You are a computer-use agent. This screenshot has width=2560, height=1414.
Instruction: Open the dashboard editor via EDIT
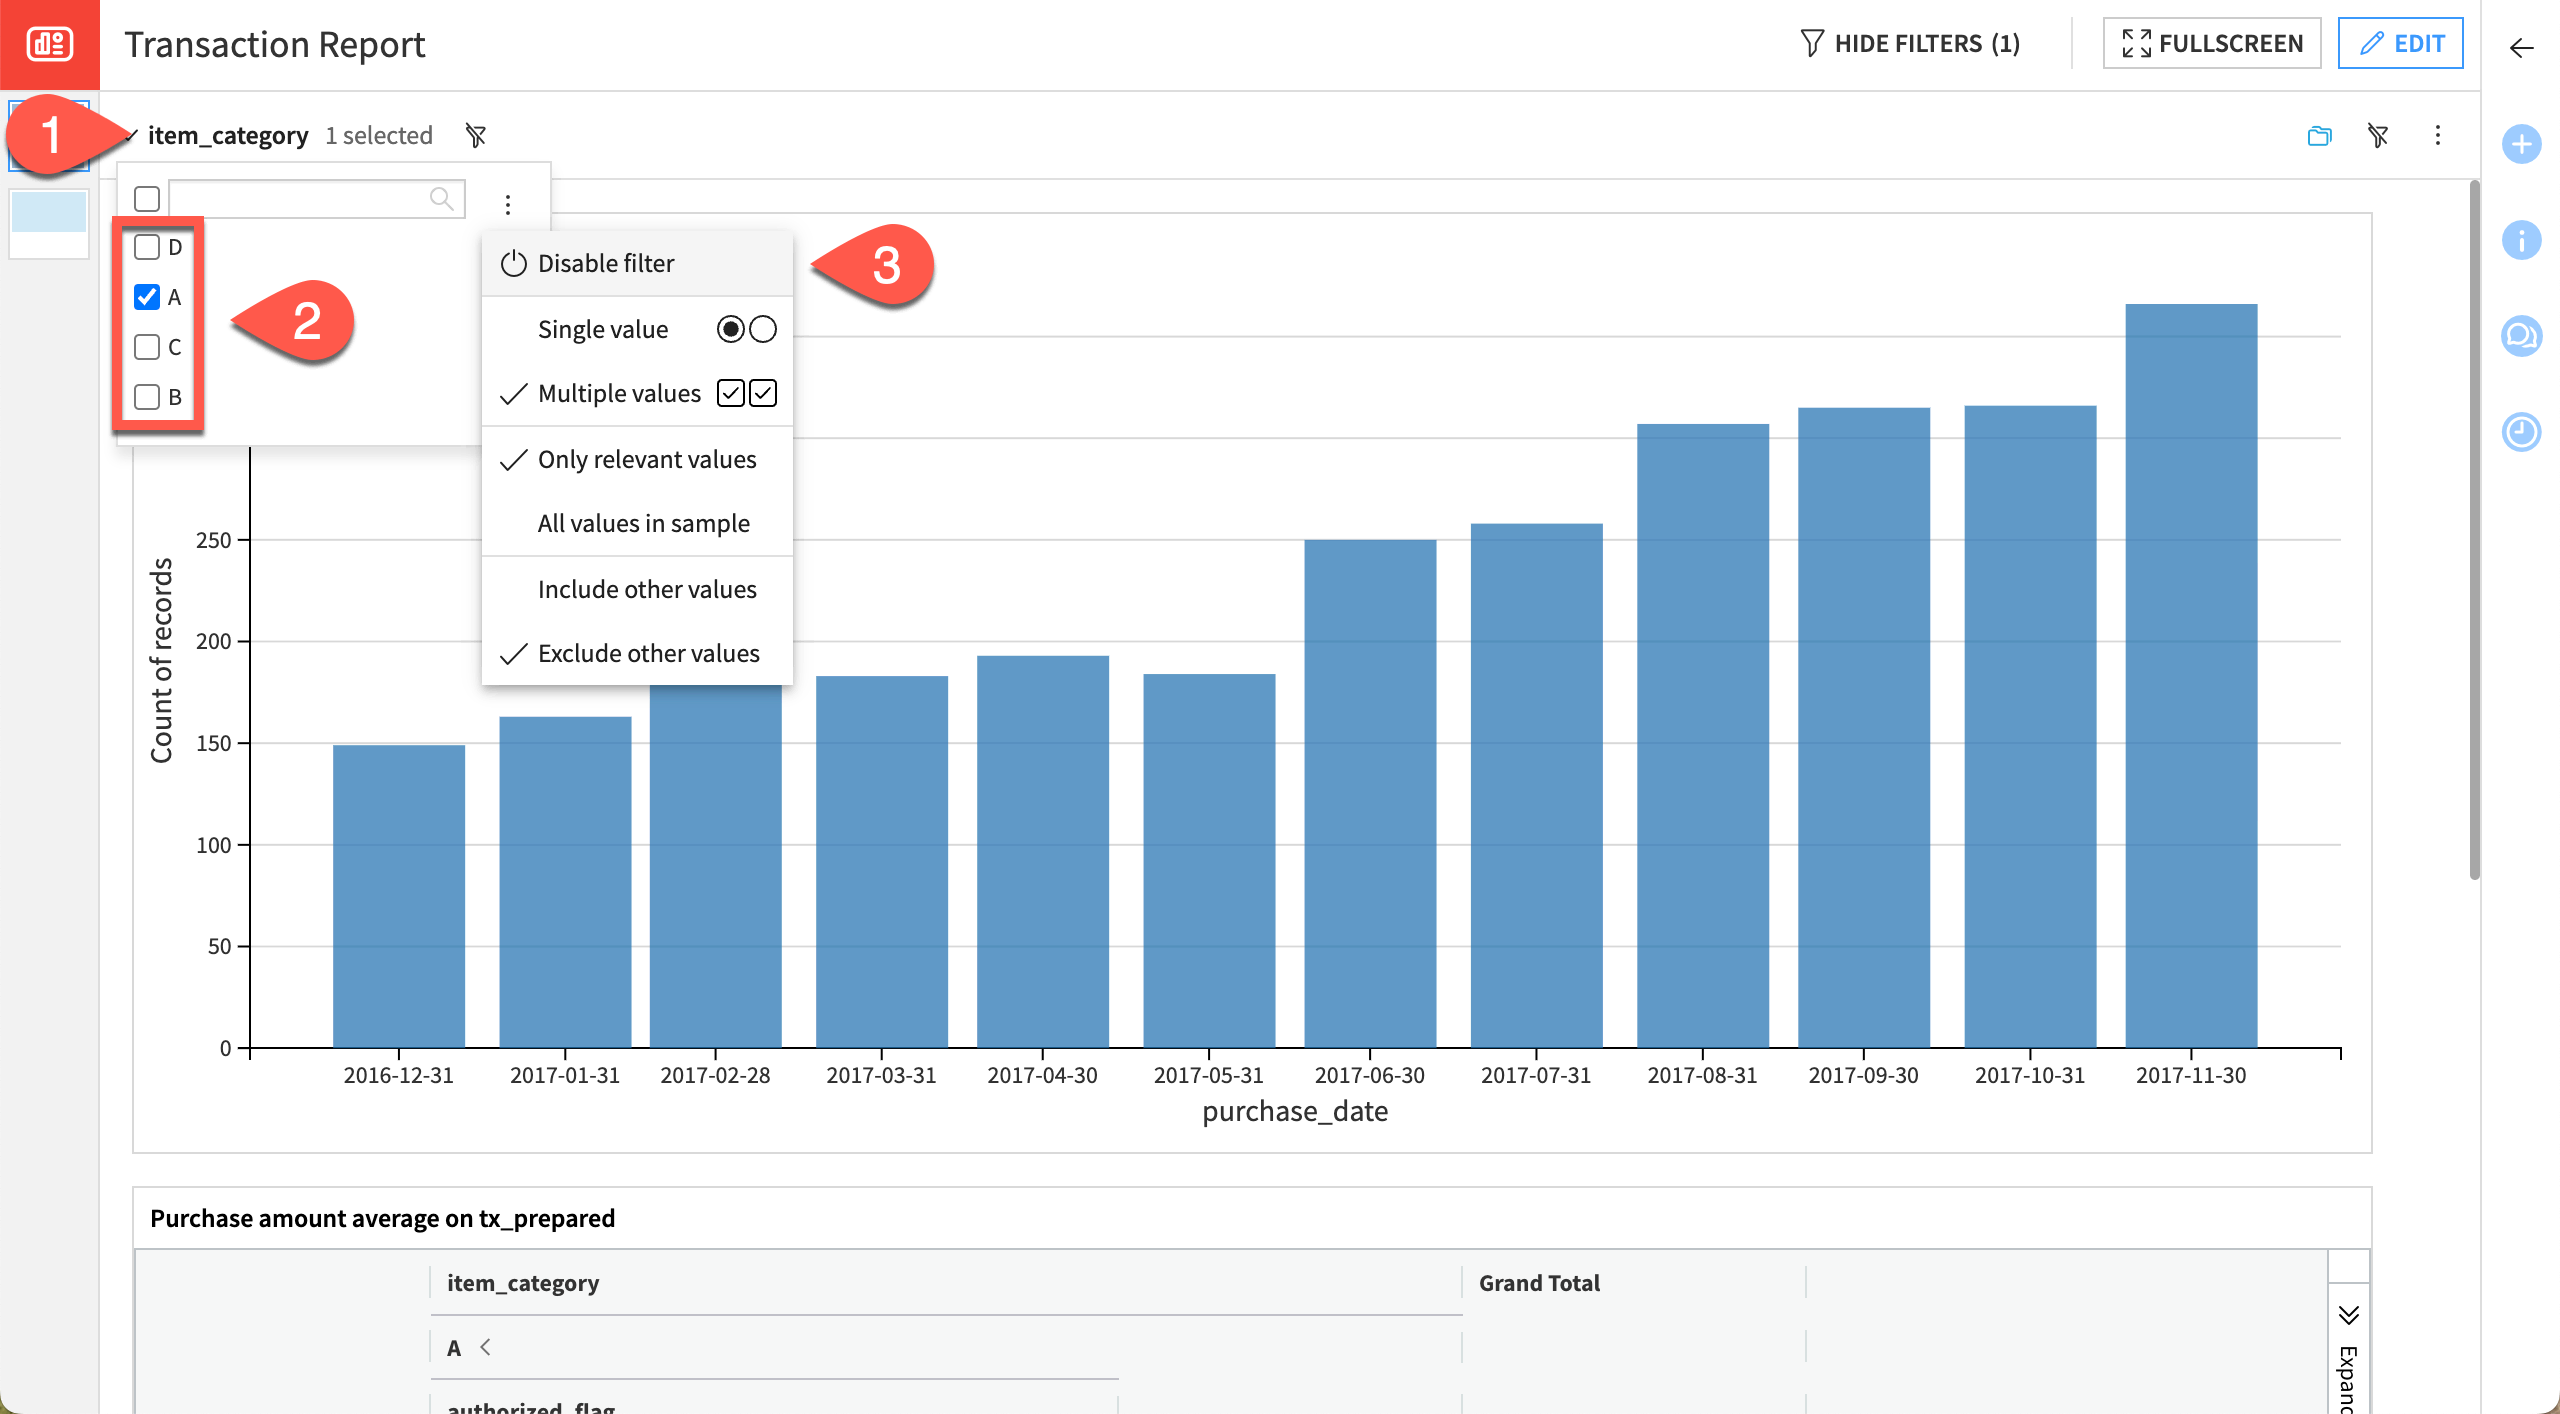click(2400, 44)
